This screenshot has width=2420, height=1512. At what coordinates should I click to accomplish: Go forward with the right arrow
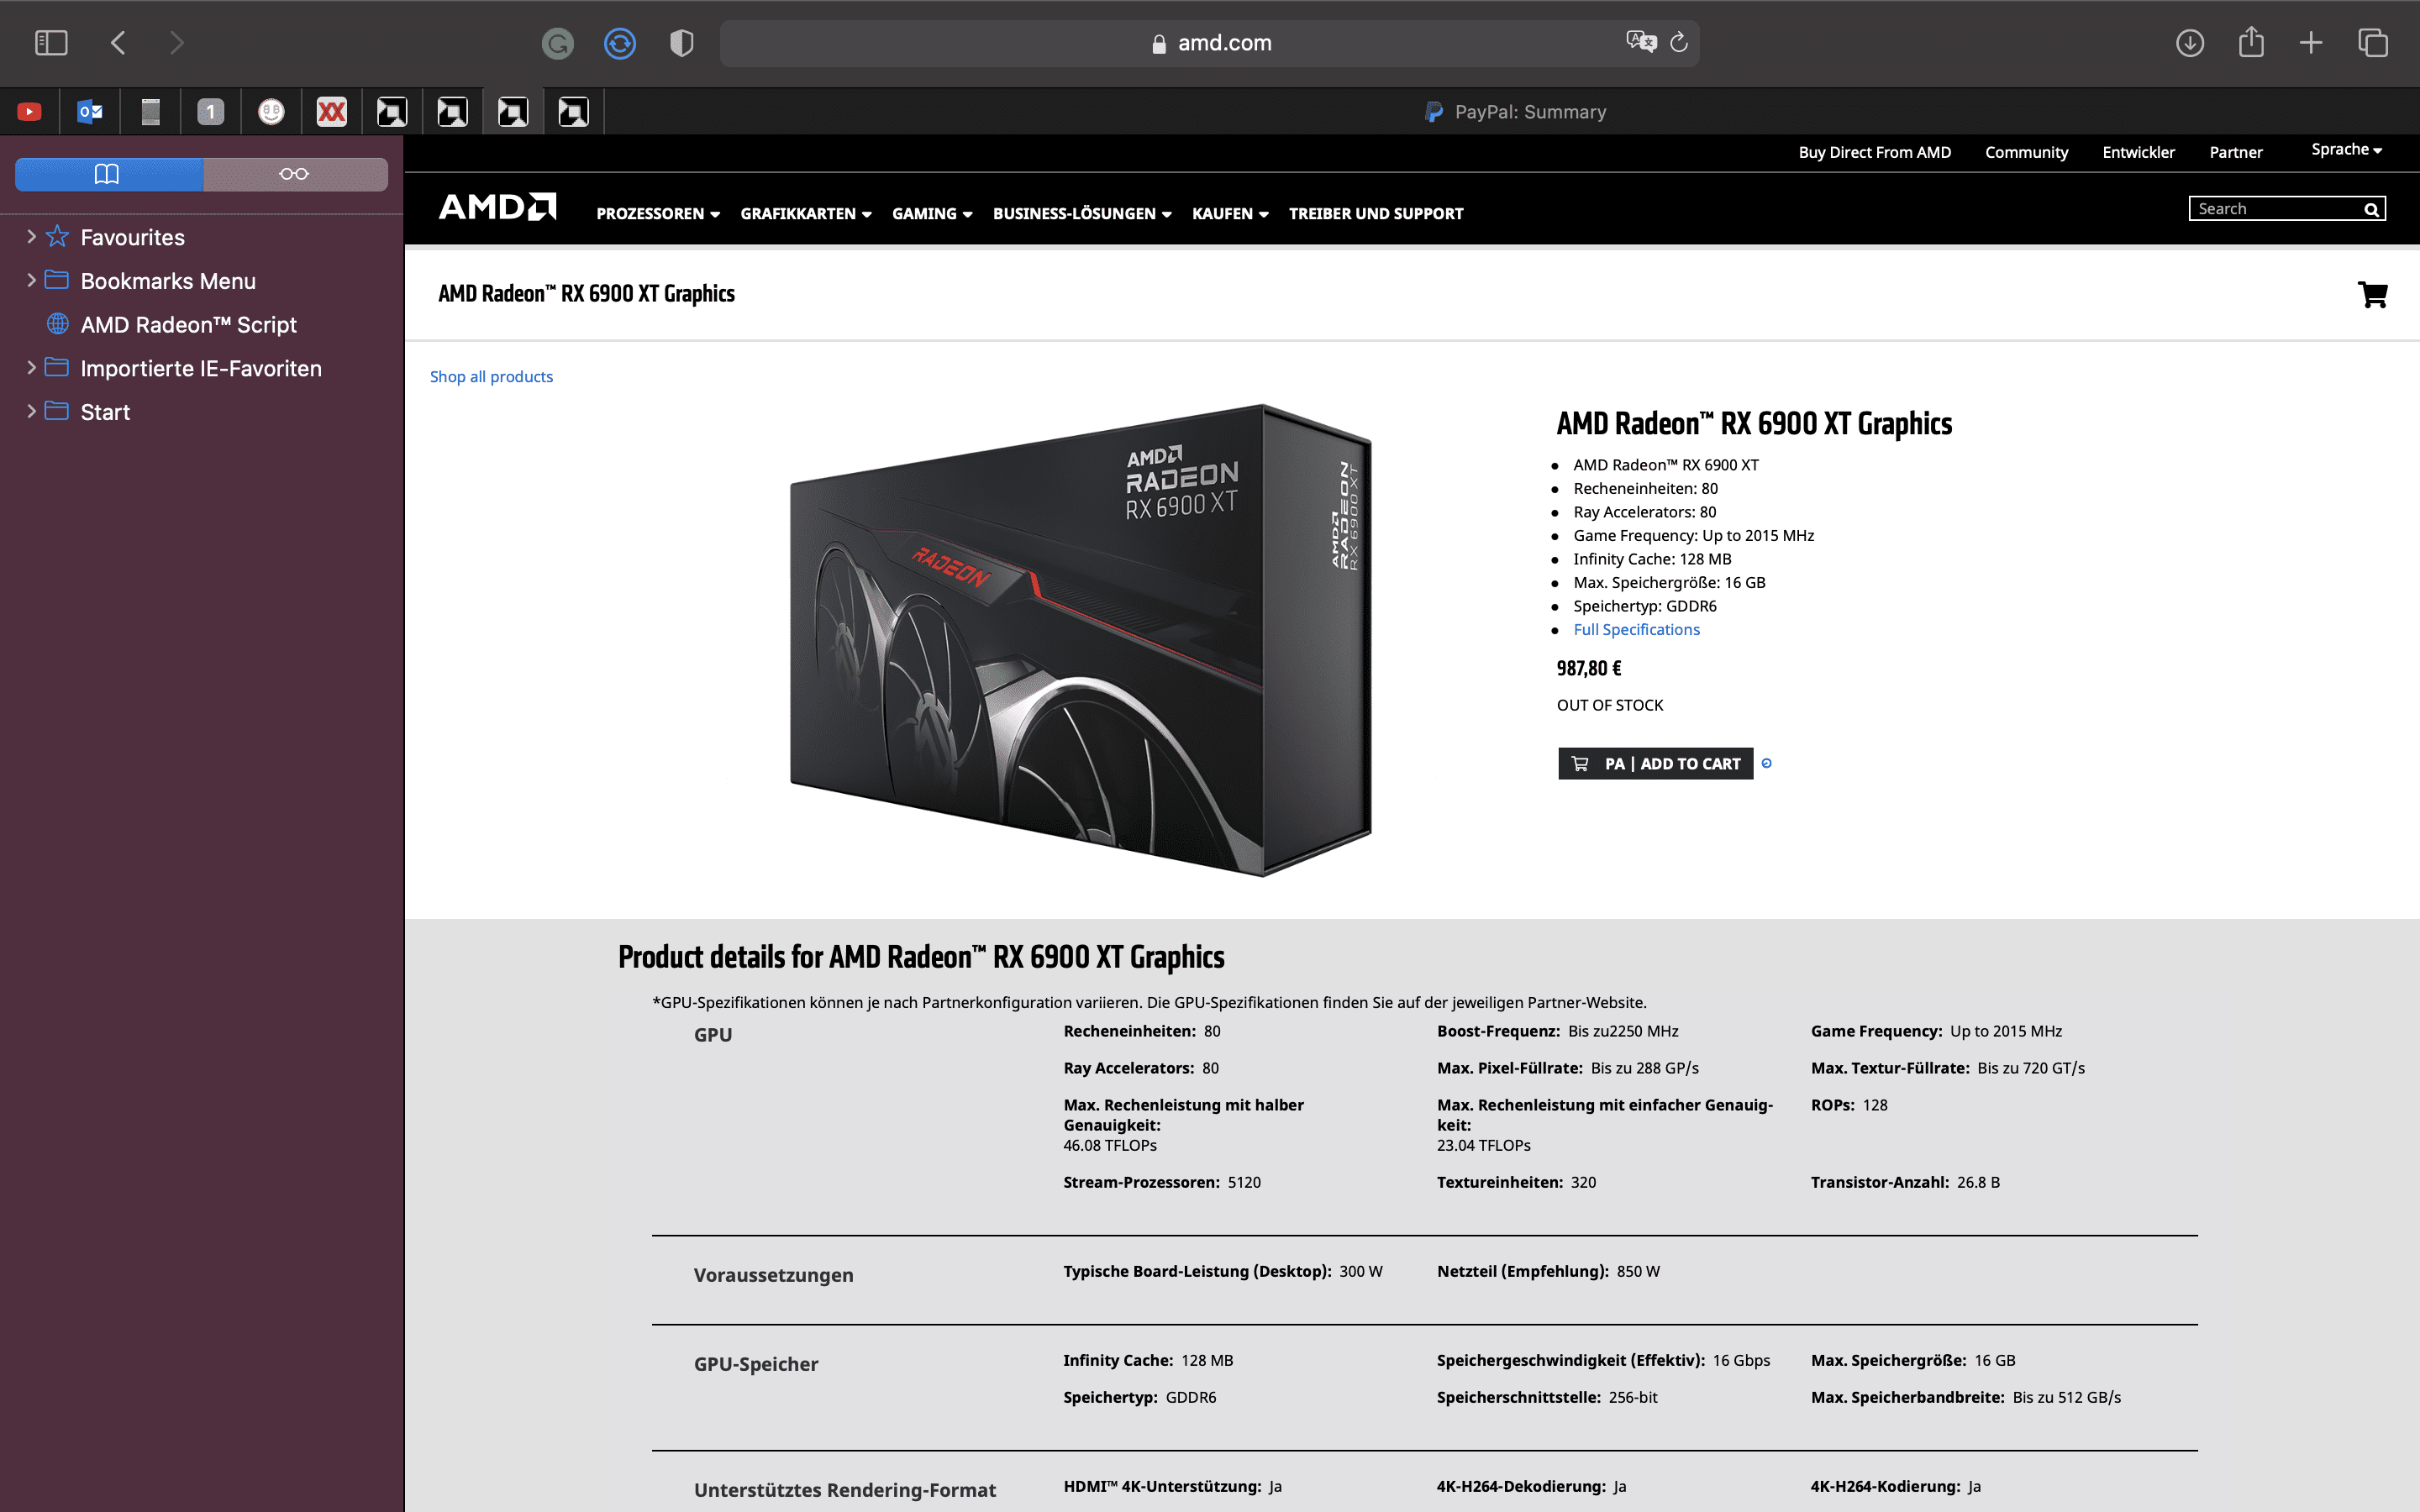tap(177, 43)
